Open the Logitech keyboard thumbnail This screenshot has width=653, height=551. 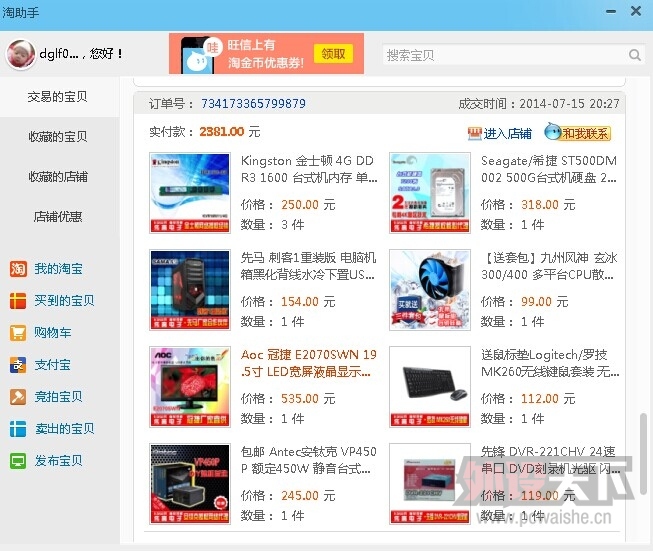(430, 386)
